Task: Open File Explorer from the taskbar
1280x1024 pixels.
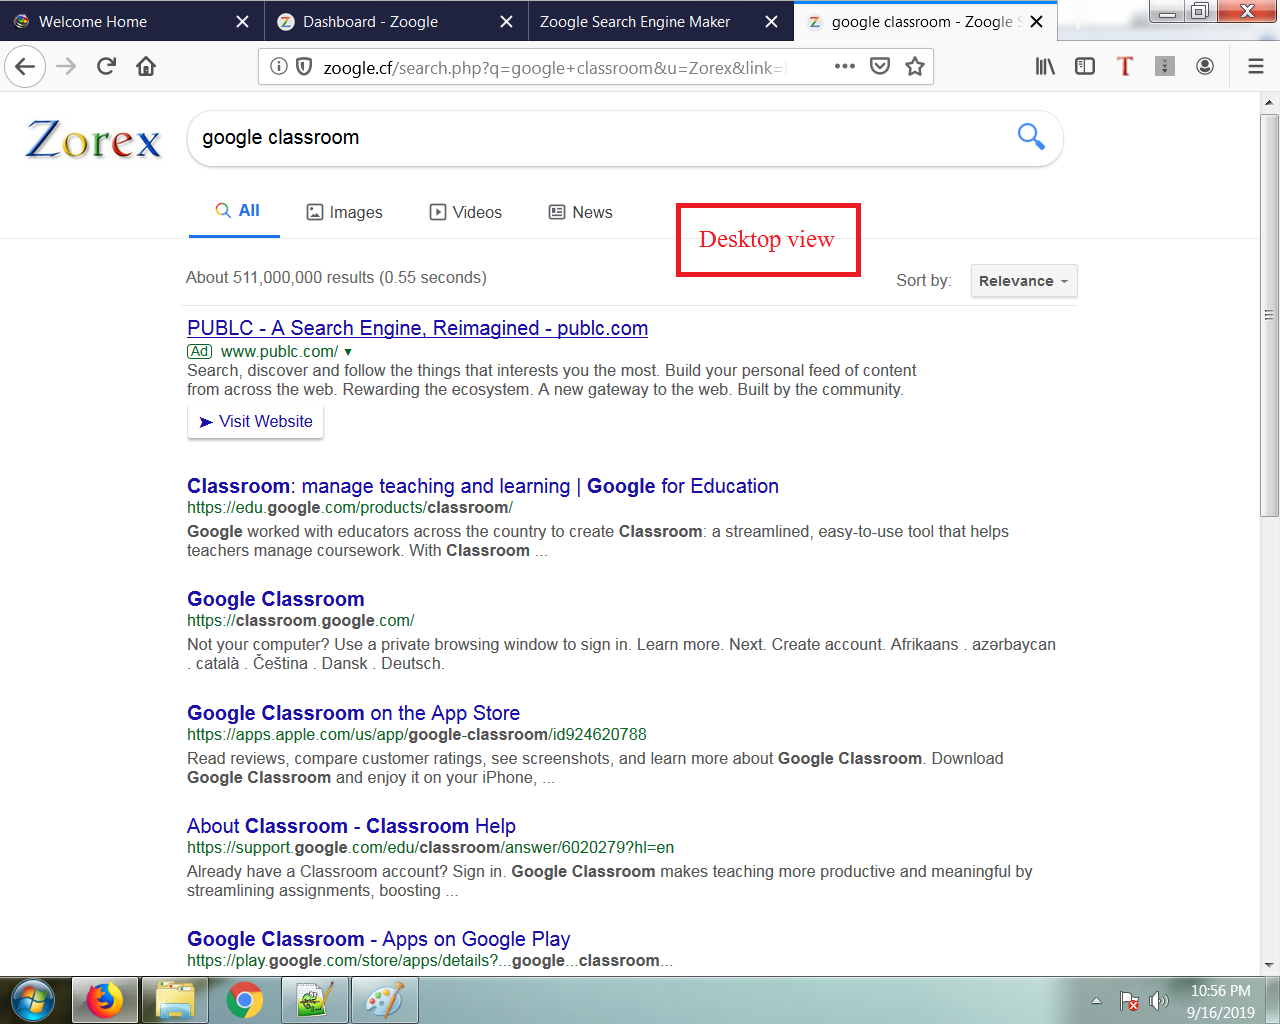Action: pos(174,1000)
